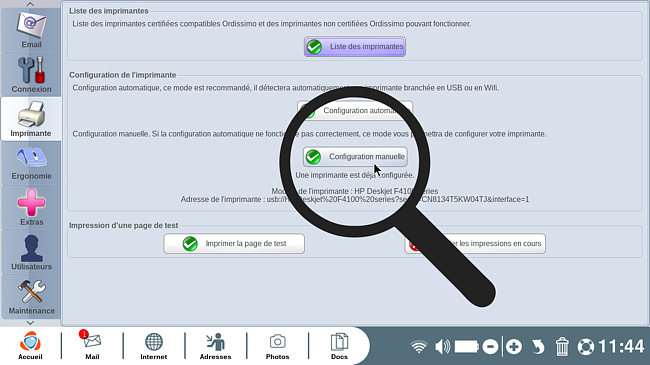Open the trash bin icon
Image resolution: width=650 pixels, height=365 pixels.
[x=562, y=346]
